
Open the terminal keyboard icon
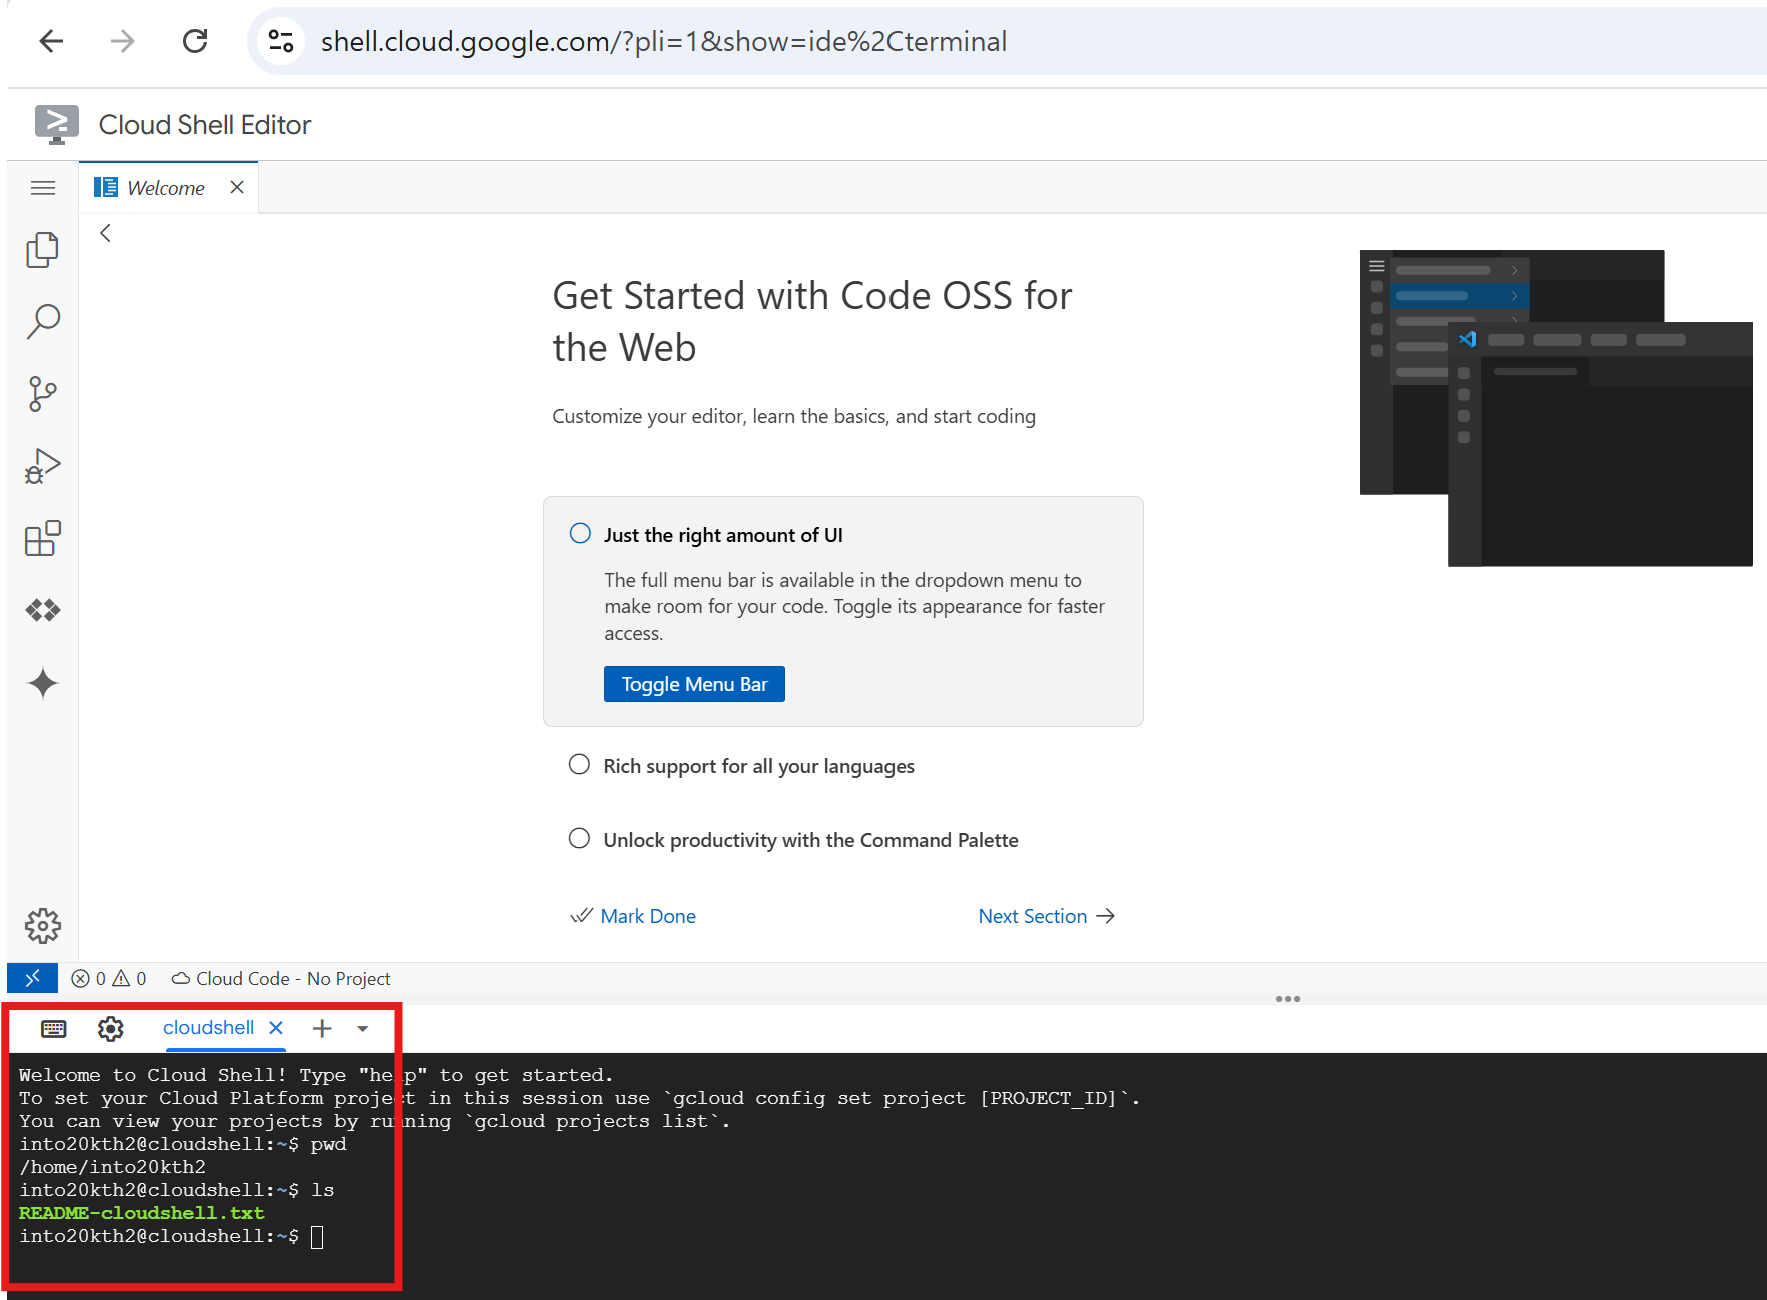[x=54, y=1028]
